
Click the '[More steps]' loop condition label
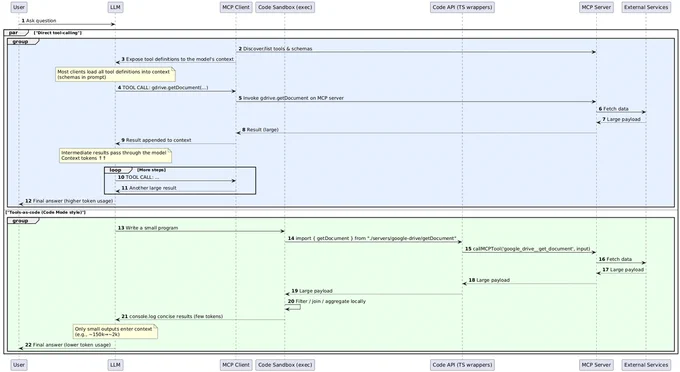[151, 170]
